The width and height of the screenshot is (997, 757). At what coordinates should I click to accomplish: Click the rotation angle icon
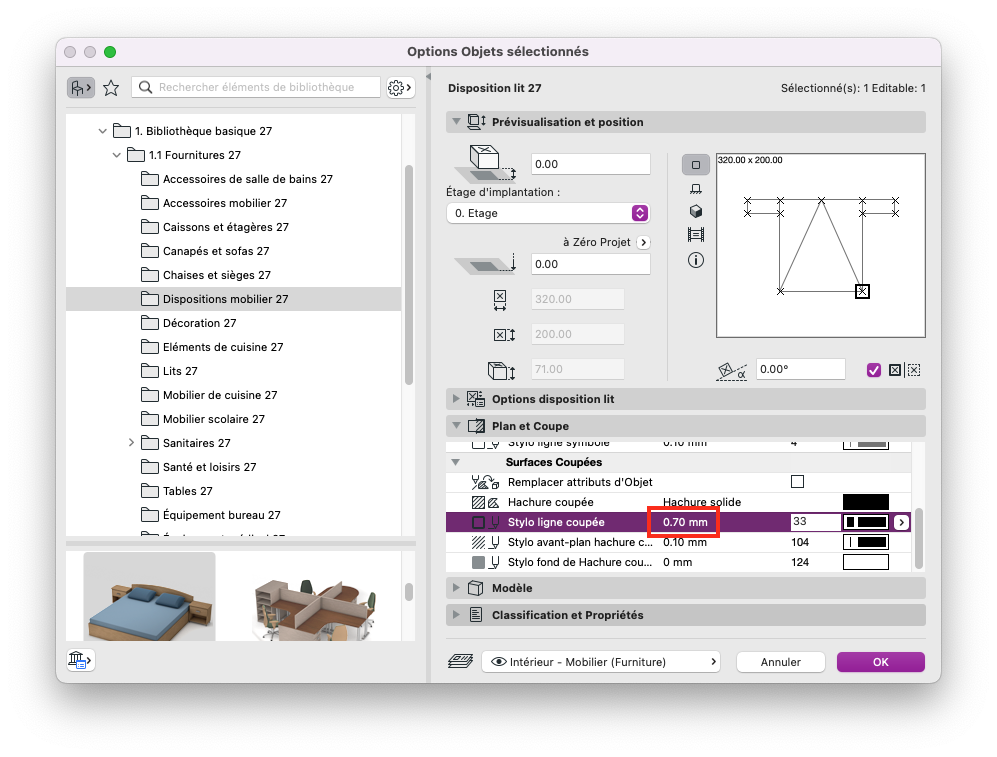click(x=732, y=371)
